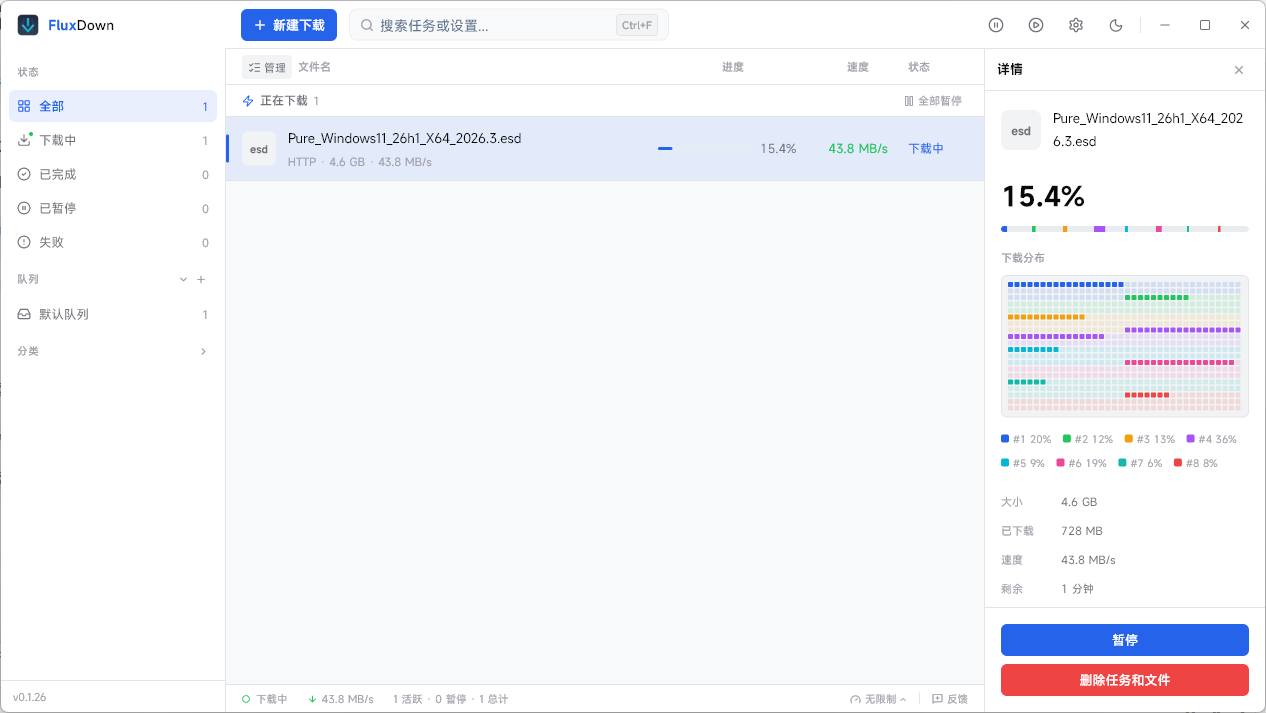Close the 详情 details panel
This screenshot has height=713, width=1266.
pyautogui.click(x=1238, y=70)
